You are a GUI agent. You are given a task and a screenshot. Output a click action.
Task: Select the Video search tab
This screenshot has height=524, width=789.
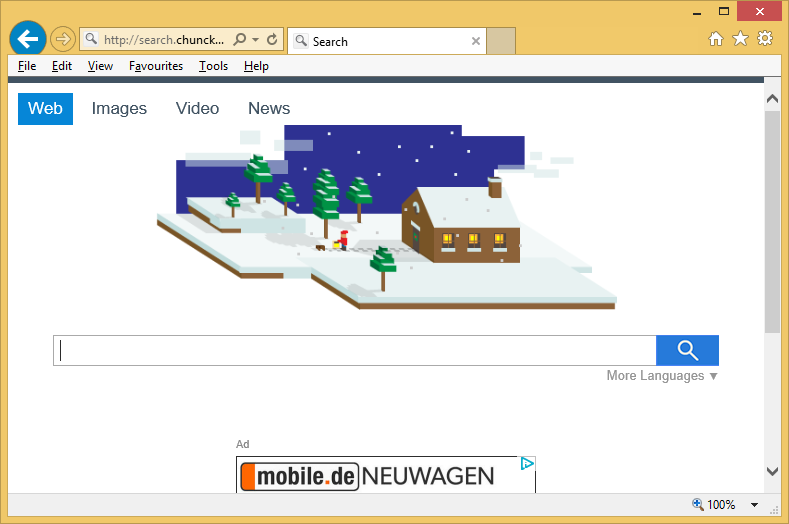(197, 109)
